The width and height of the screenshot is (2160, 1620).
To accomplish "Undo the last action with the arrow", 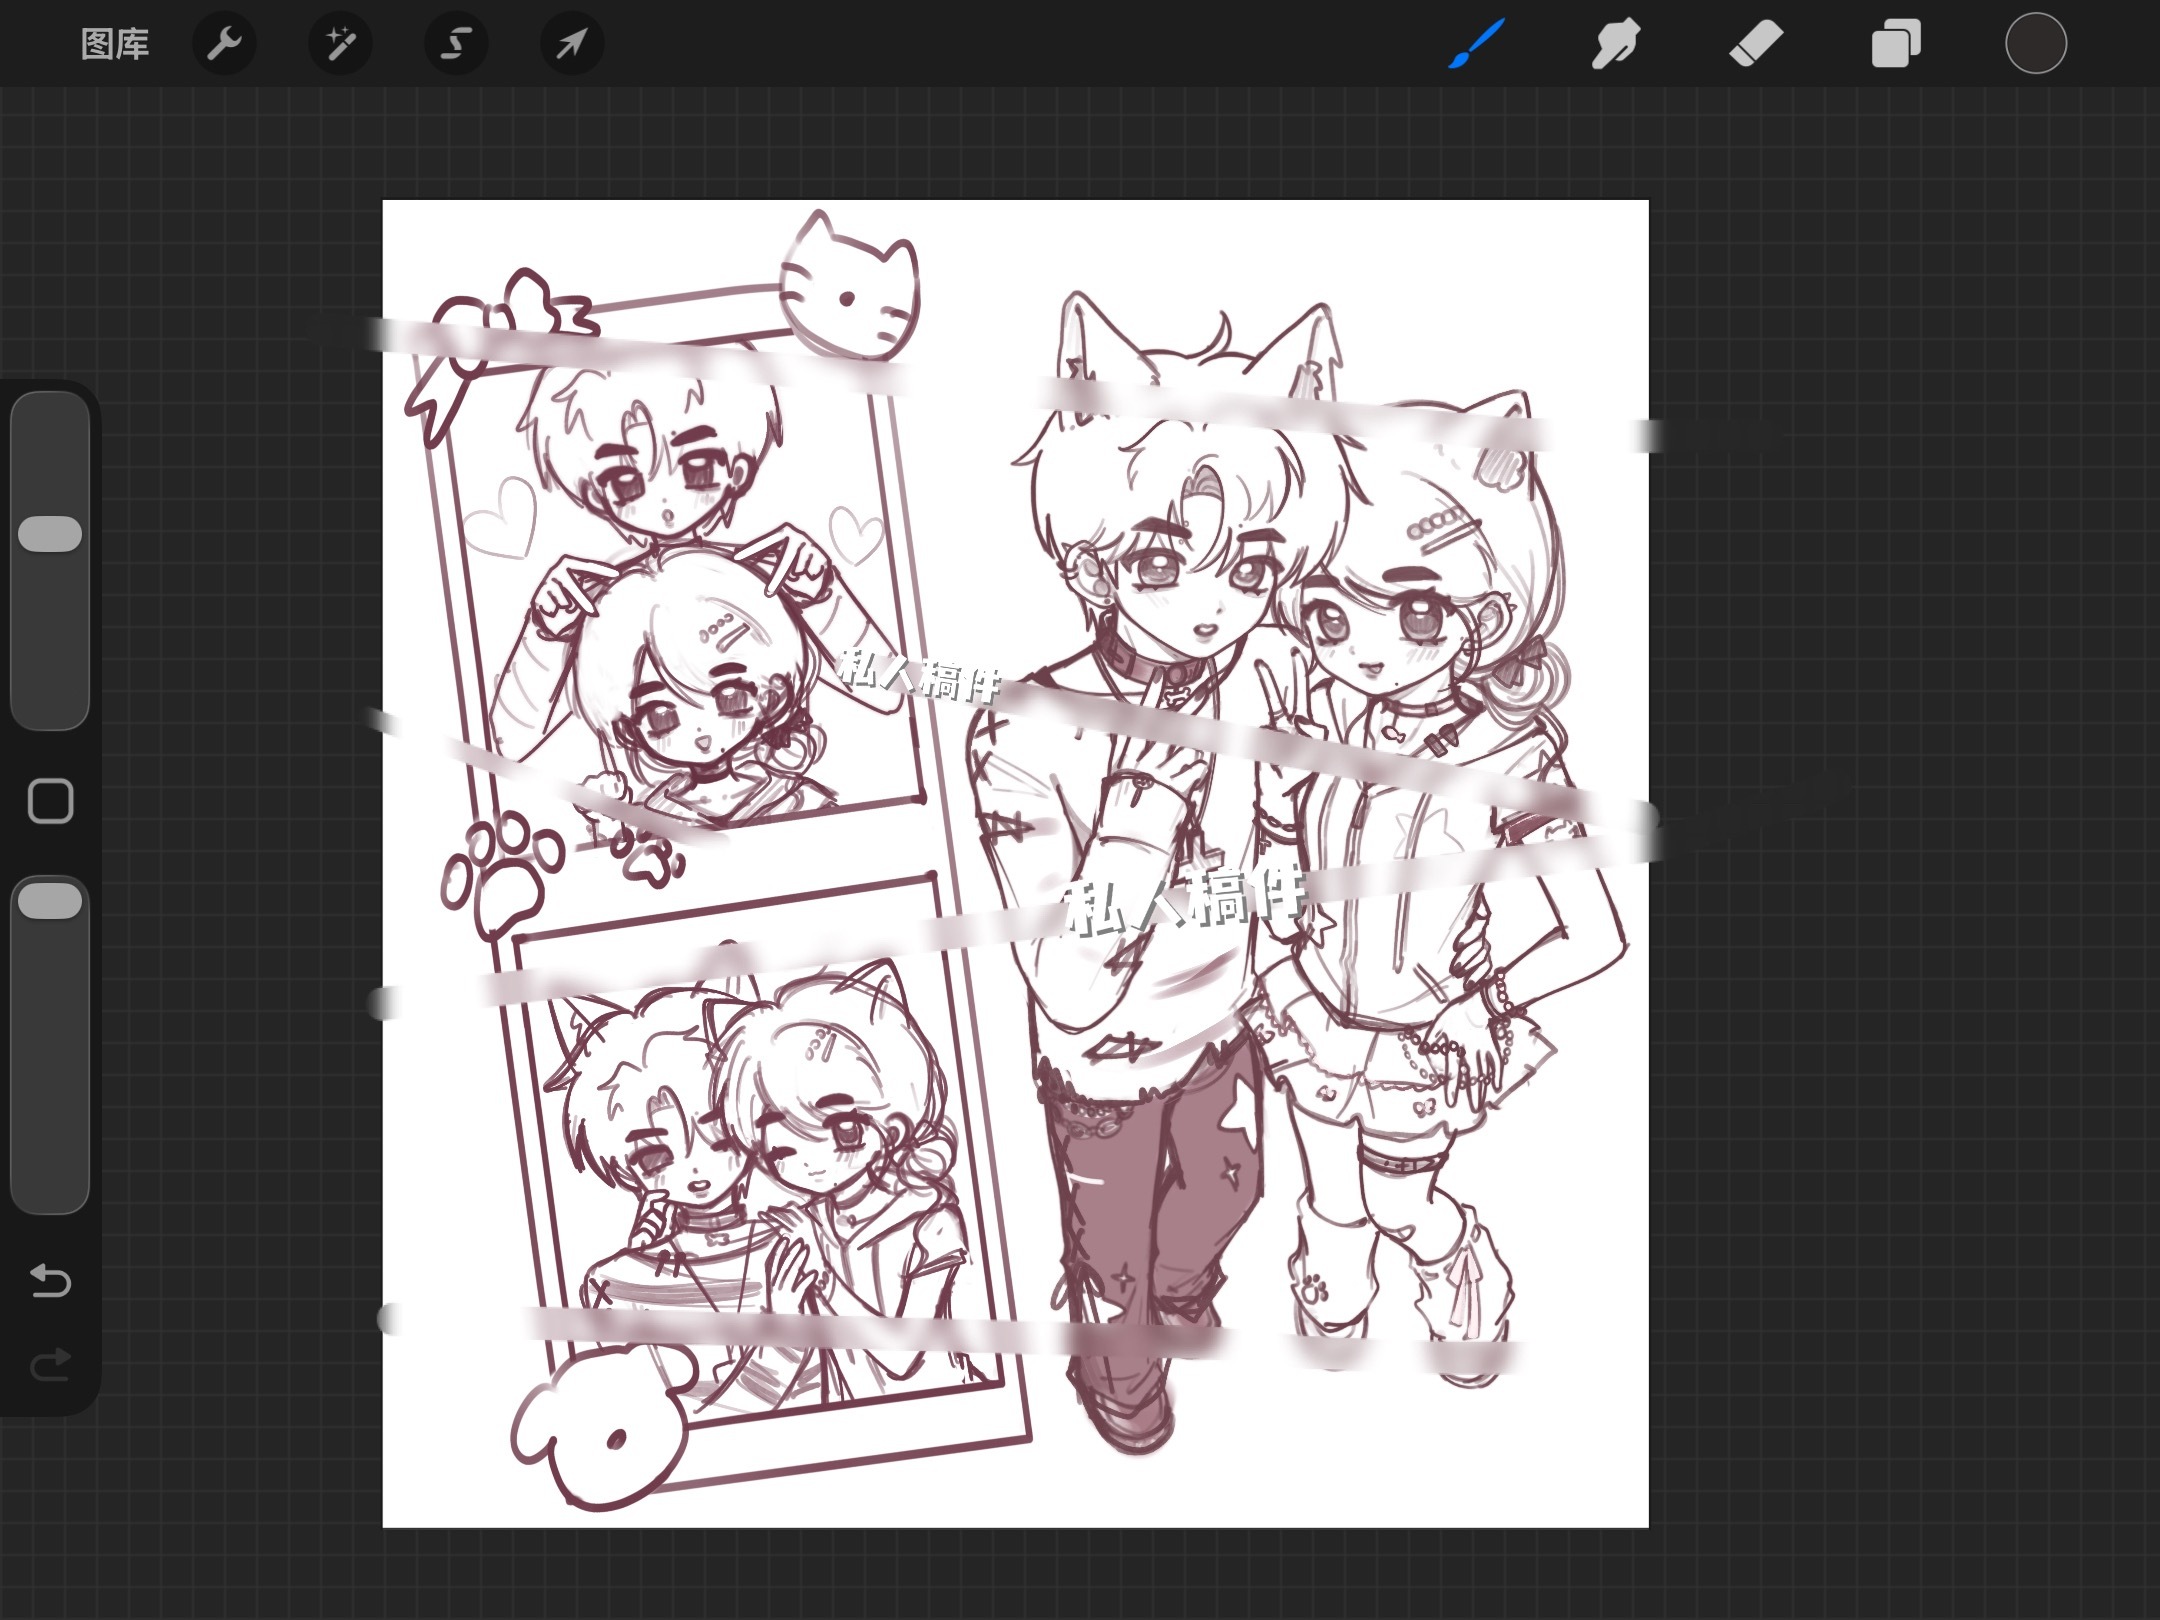I will point(50,1281).
